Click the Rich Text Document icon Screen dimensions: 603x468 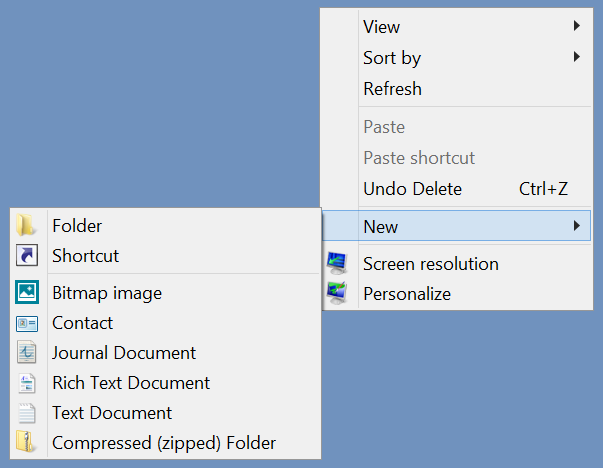pos(27,383)
